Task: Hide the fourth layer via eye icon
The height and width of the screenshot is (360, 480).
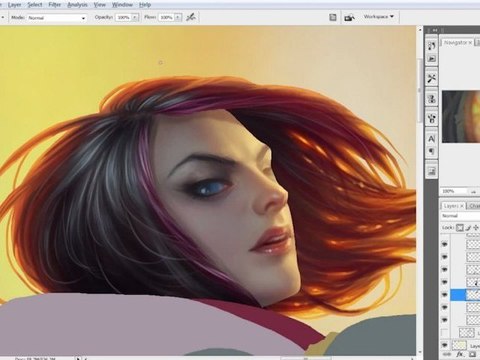Action: (x=445, y=282)
